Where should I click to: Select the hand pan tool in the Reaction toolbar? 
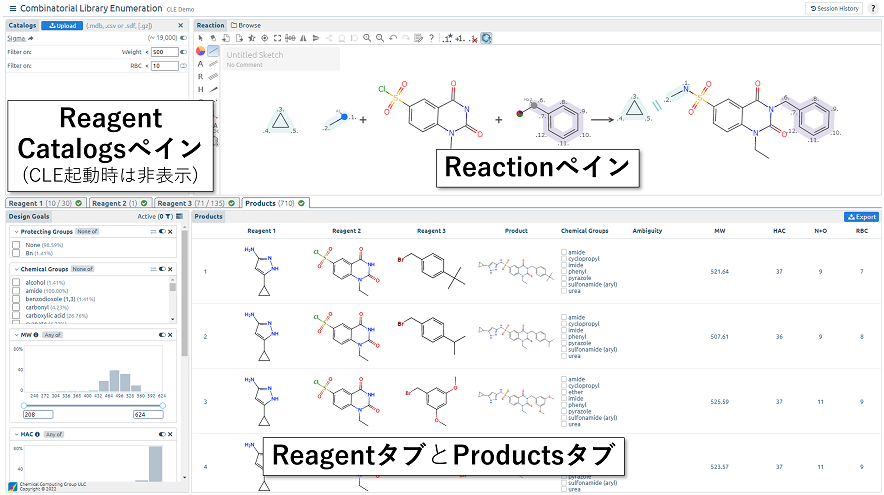[213, 38]
